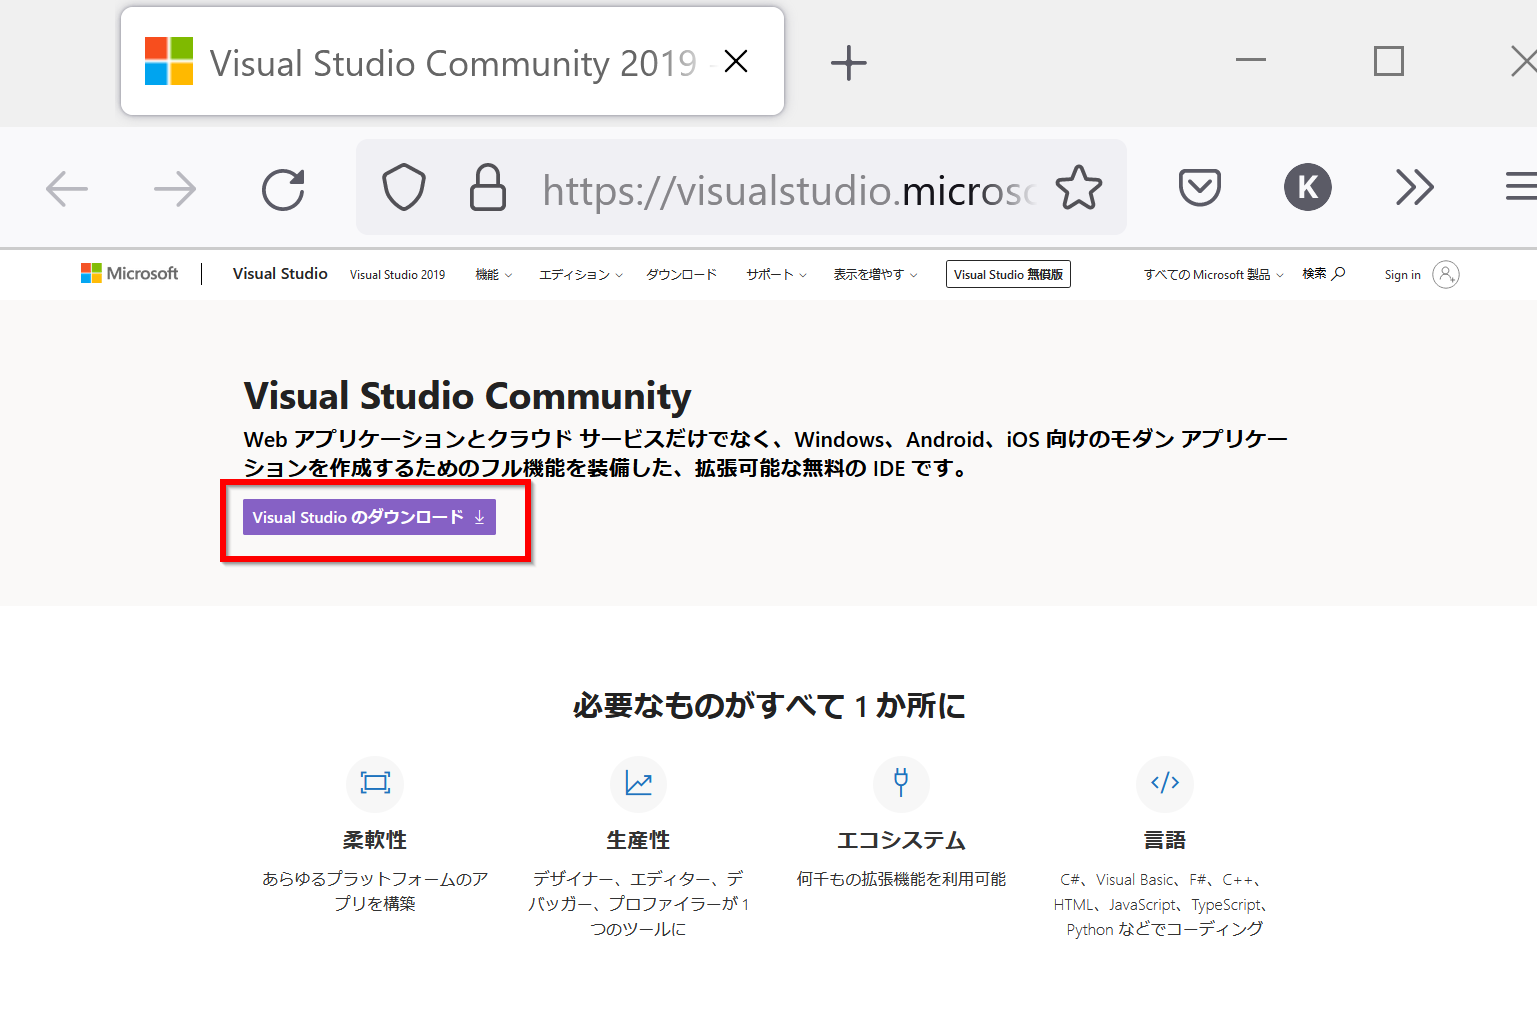Click the 柔軟性 flexibility icon
The width and height of the screenshot is (1537, 1019).
pos(375,783)
